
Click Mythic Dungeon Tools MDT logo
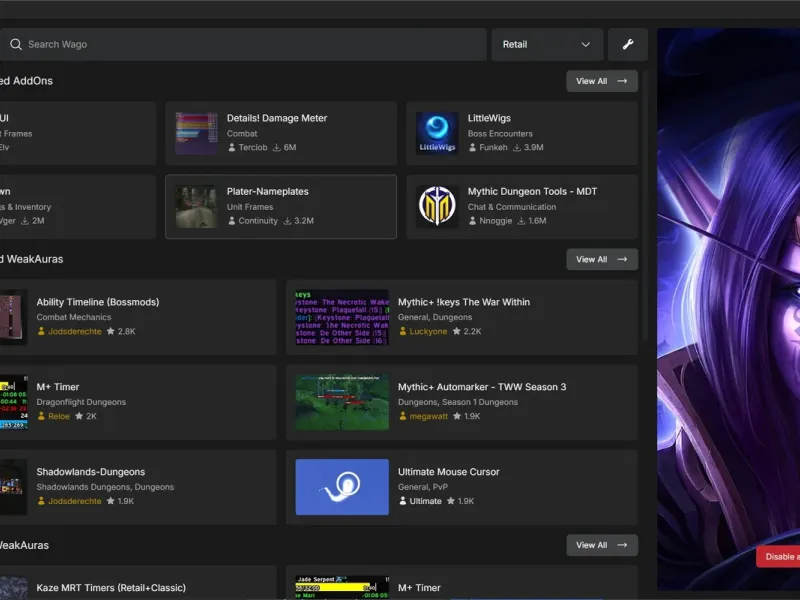[437, 207]
